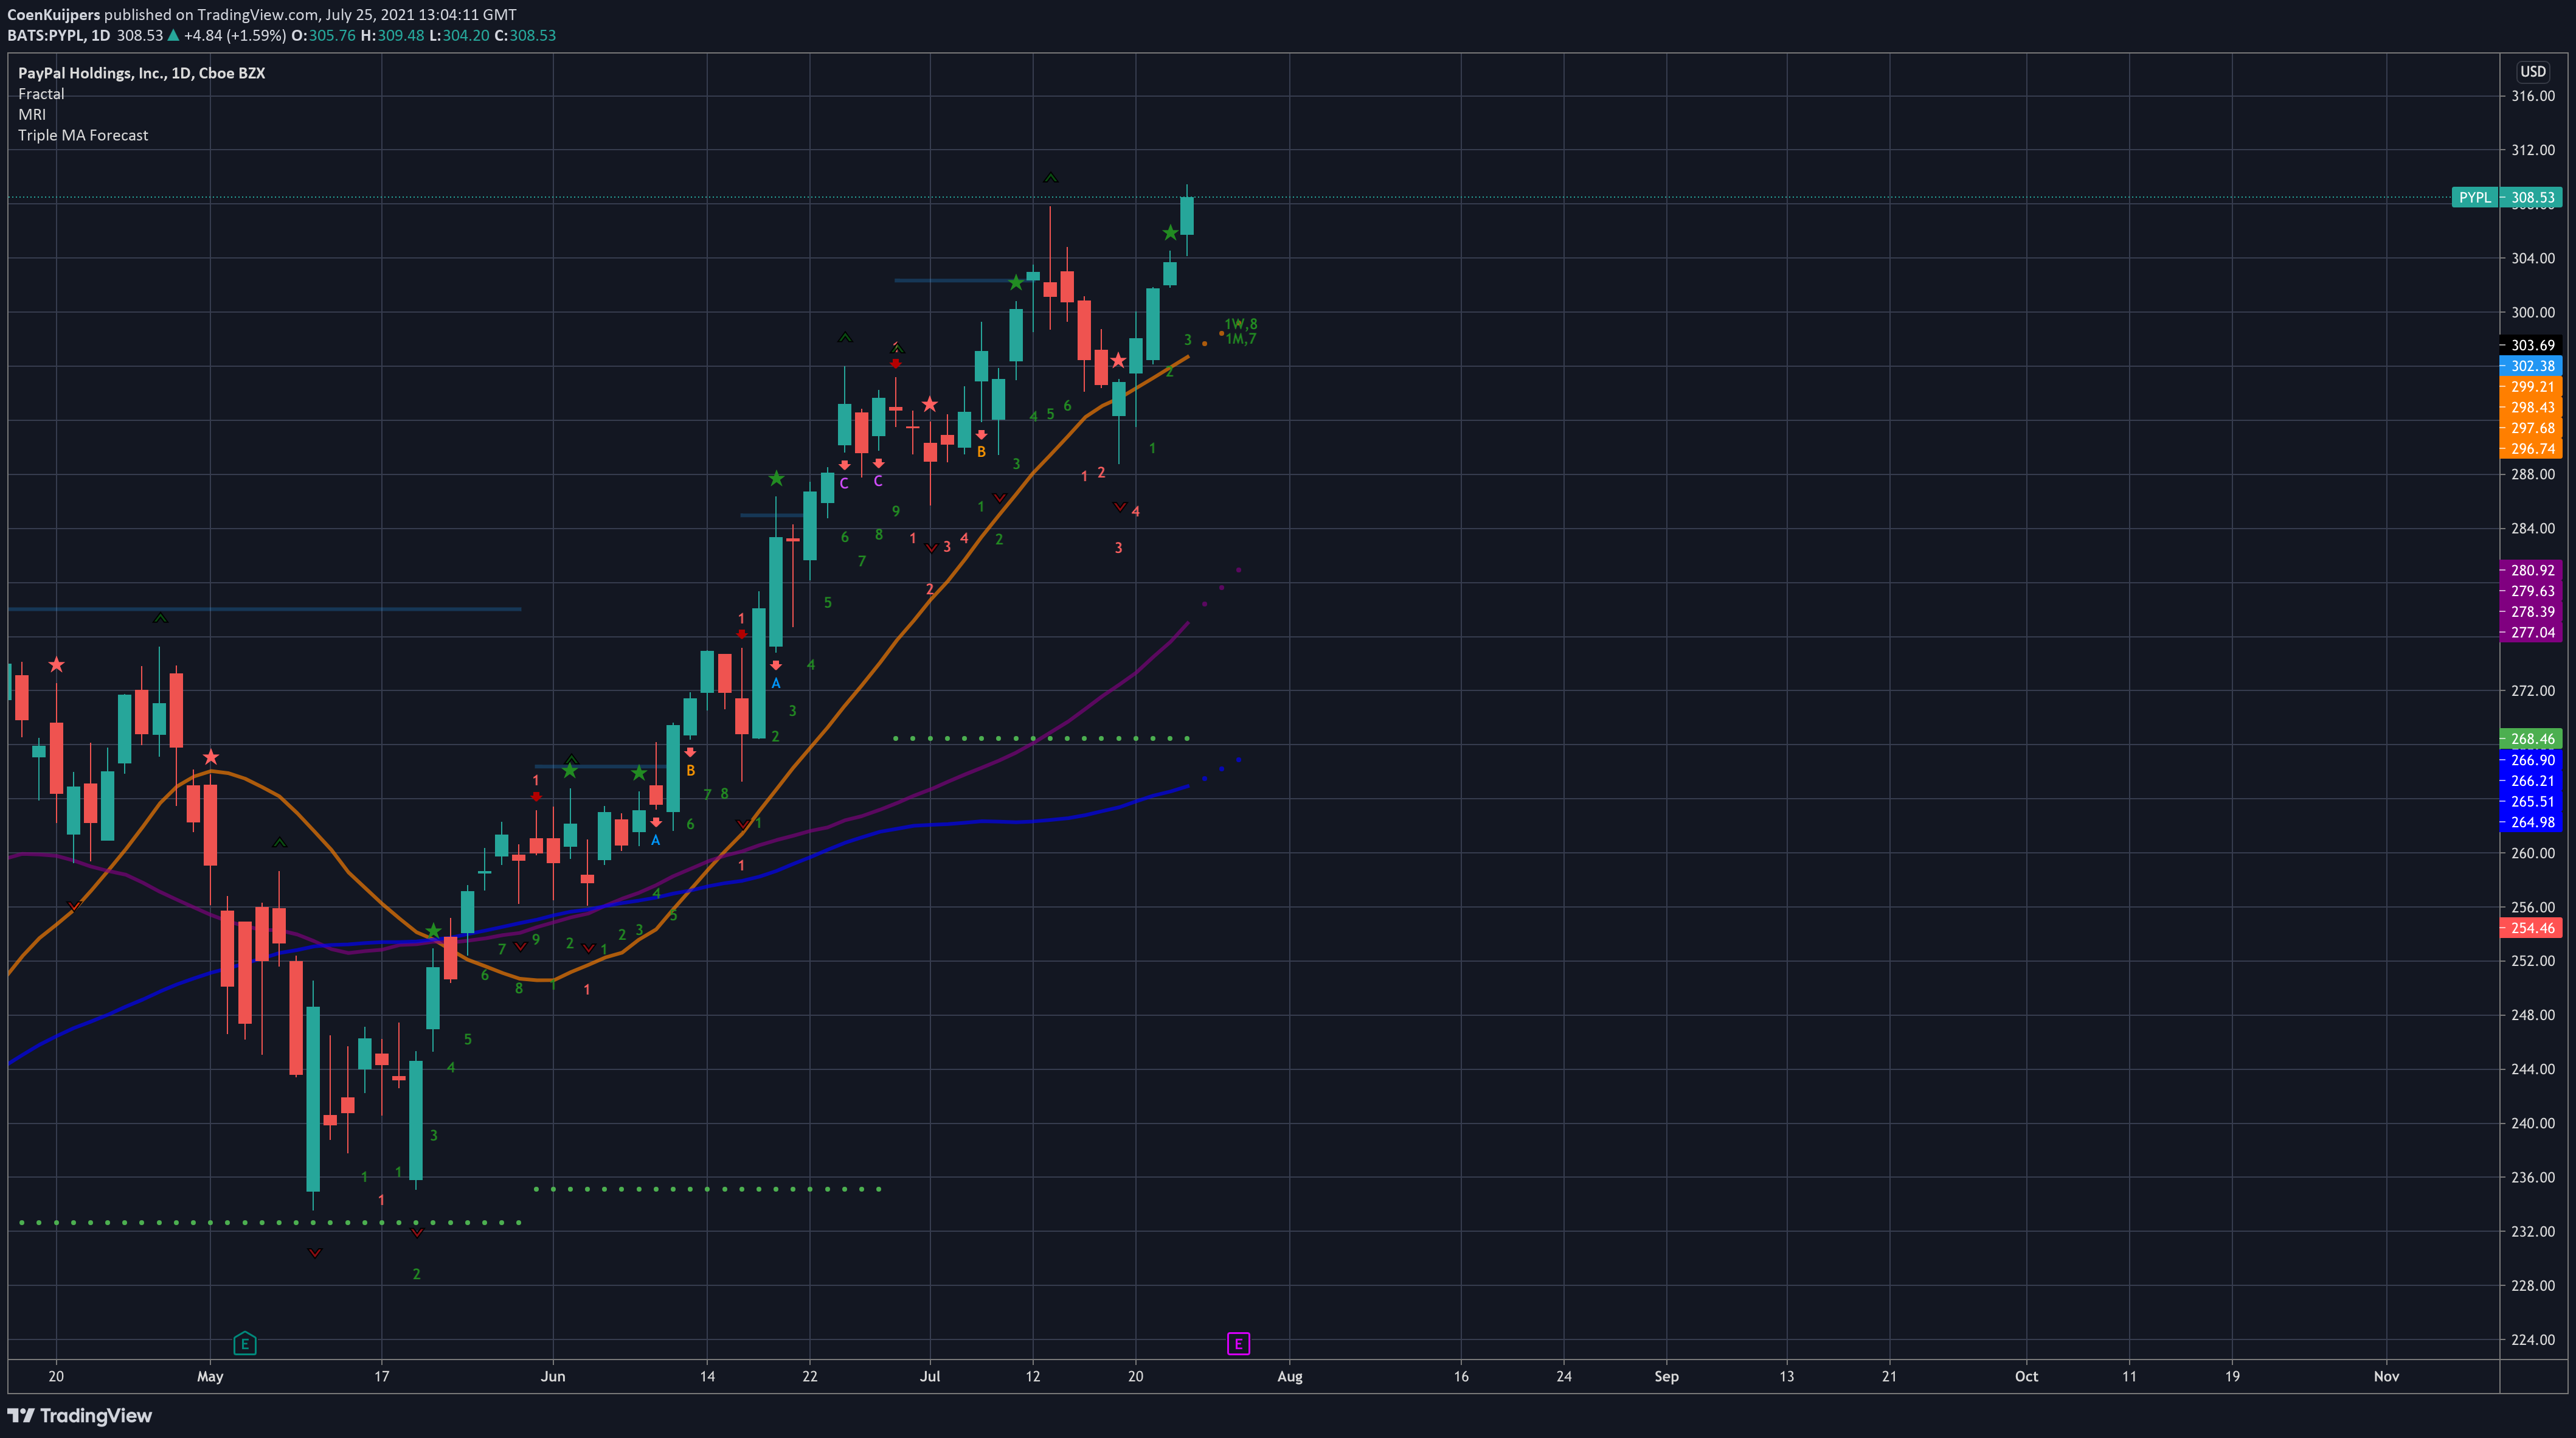
Task: Click the 268.46 green price label
Action: point(2532,739)
